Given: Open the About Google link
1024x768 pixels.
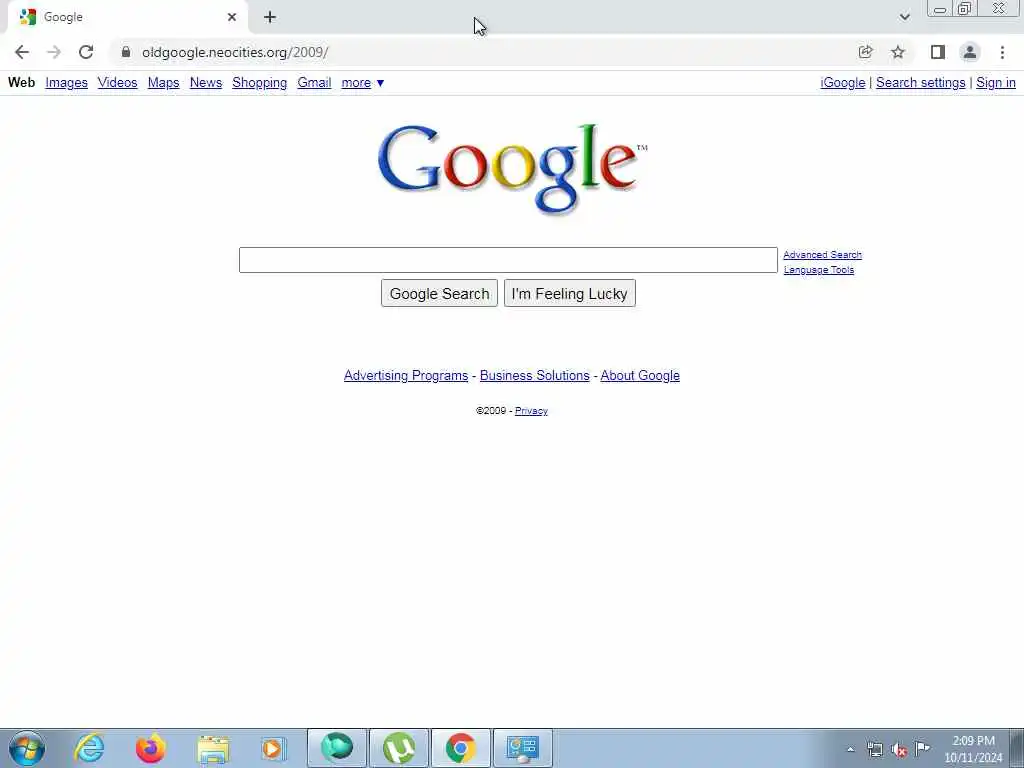Looking at the screenshot, I should point(640,376).
